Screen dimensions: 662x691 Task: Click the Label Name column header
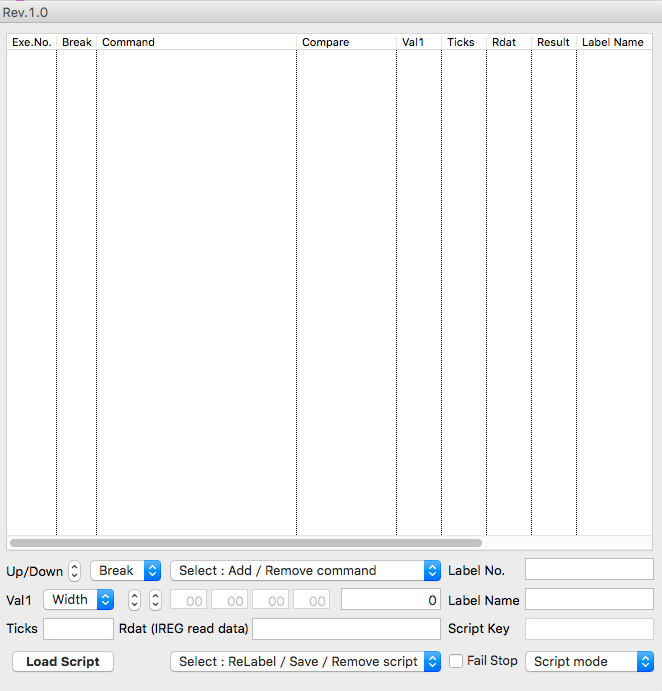coord(614,42)
